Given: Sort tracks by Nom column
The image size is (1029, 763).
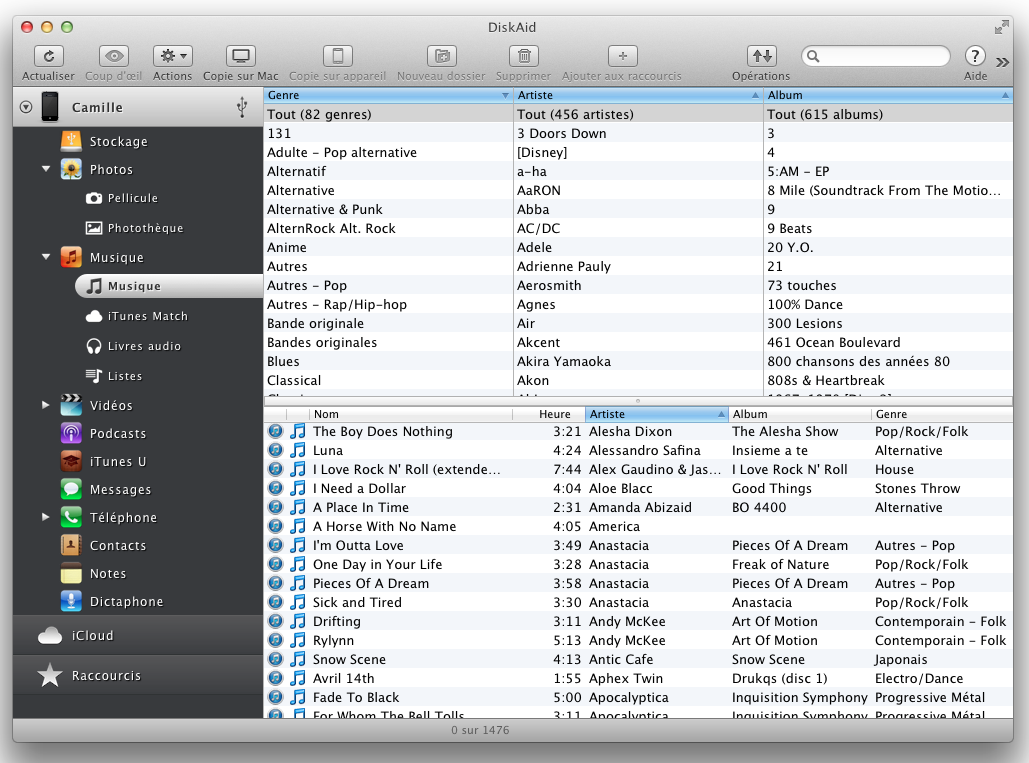Looking at the screenshot, I should pyautogui.click(x=410, y=414).
